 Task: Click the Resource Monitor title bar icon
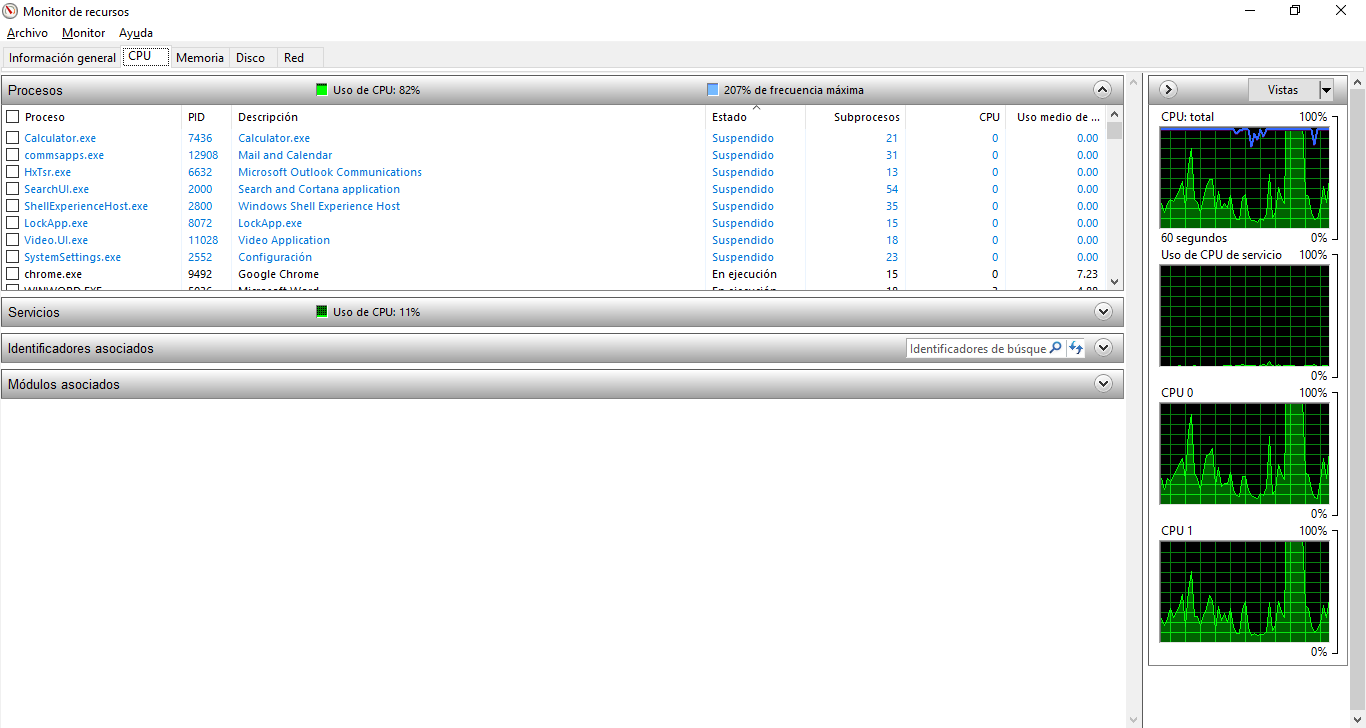tap(11, 11)
